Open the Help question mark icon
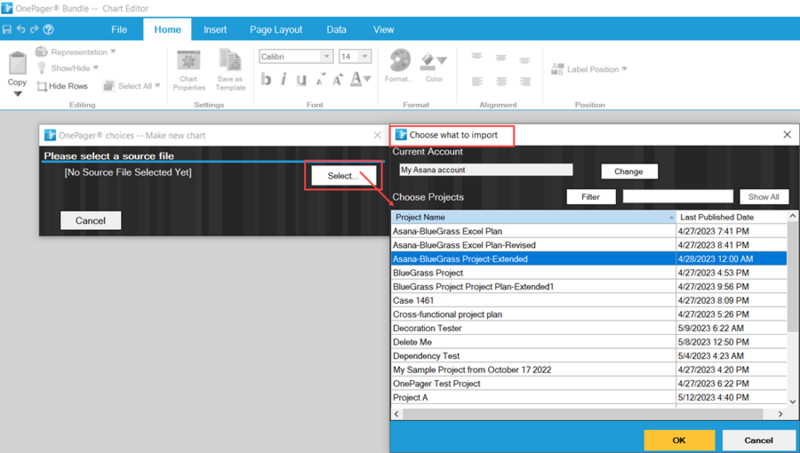This screenshot has width=800, height=453. tap(48, 29)
